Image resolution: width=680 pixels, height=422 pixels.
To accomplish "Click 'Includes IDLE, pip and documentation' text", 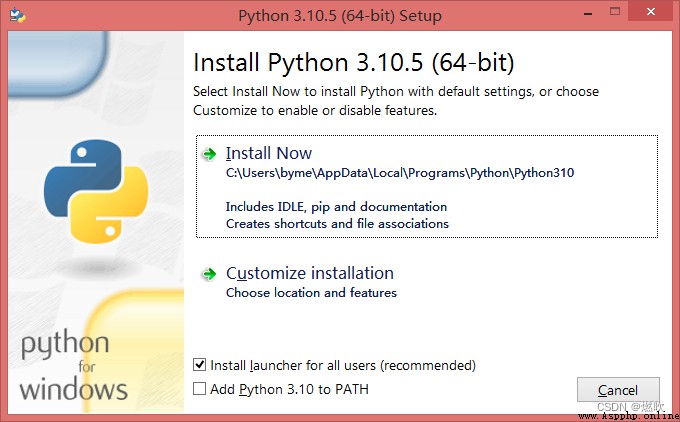I will coord(337,207).
